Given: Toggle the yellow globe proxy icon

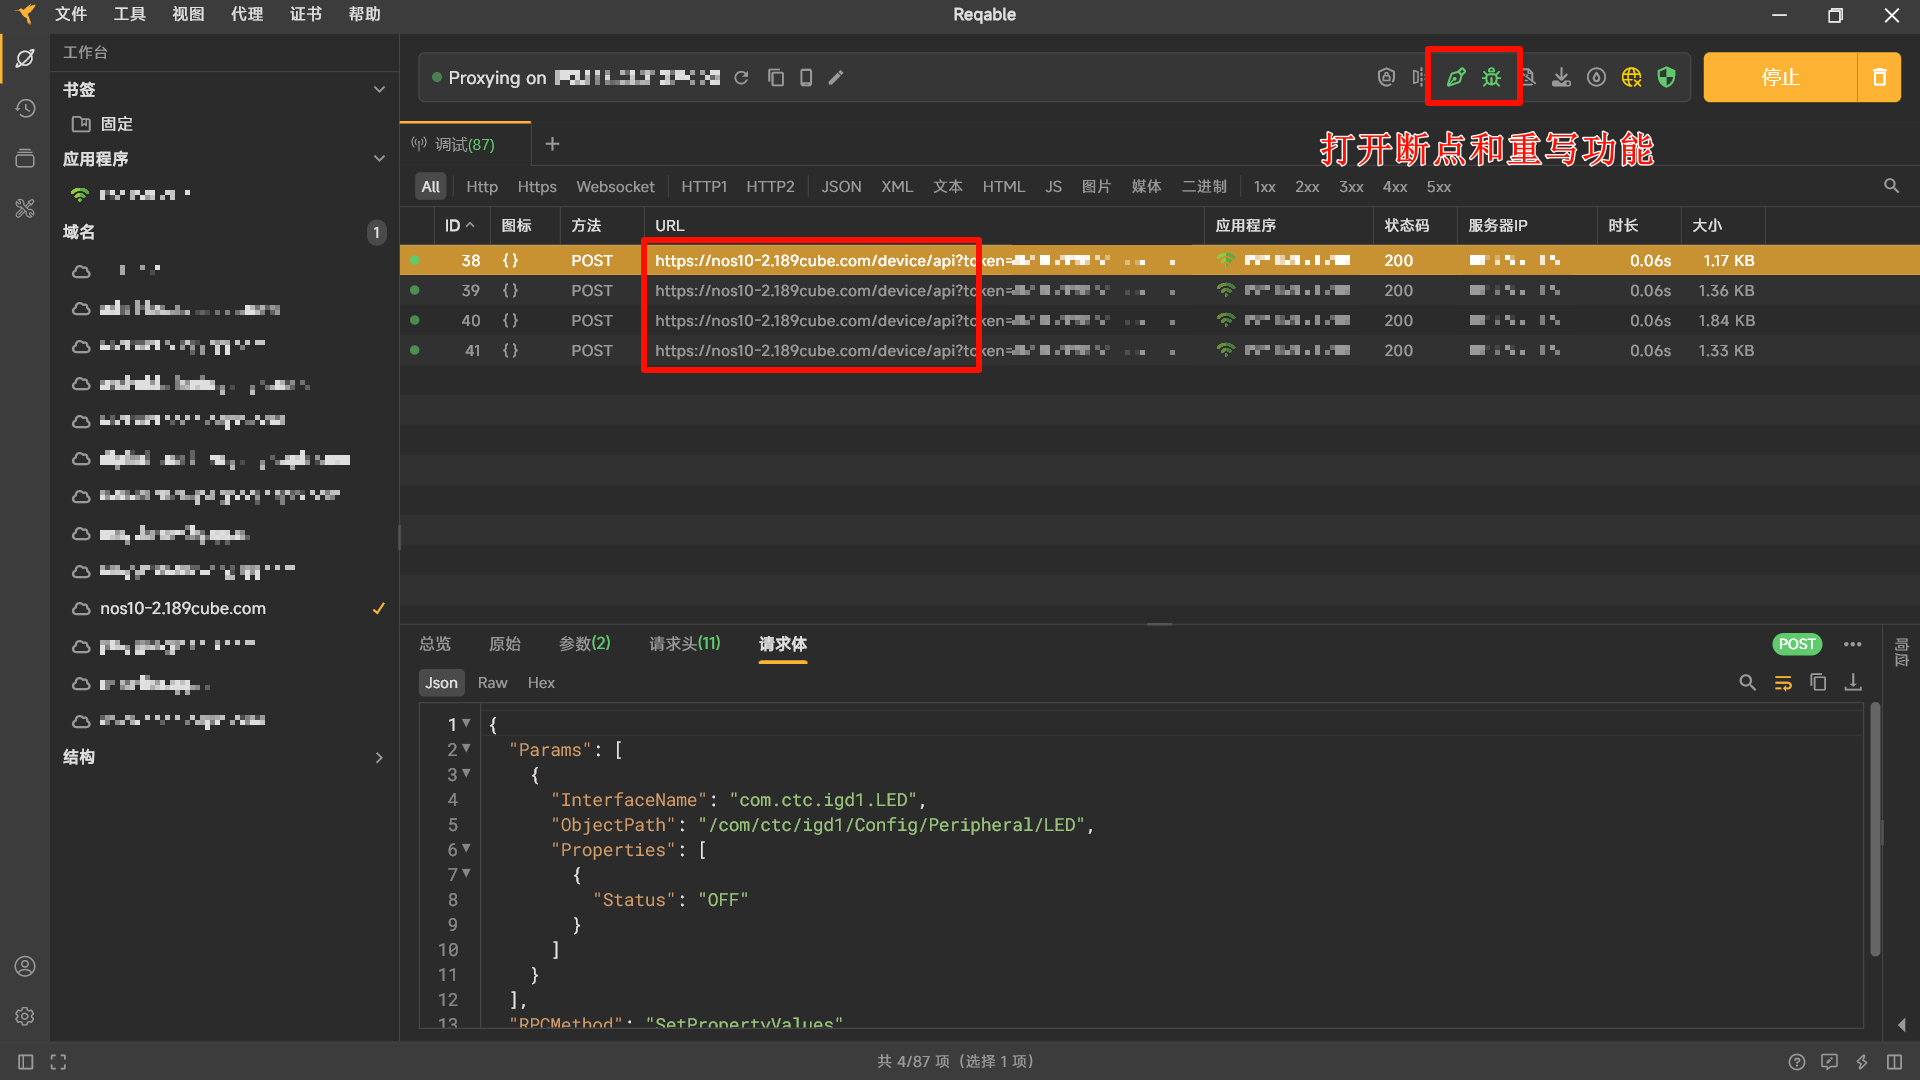Looking at the screenshot, I should coord(1631,77).
